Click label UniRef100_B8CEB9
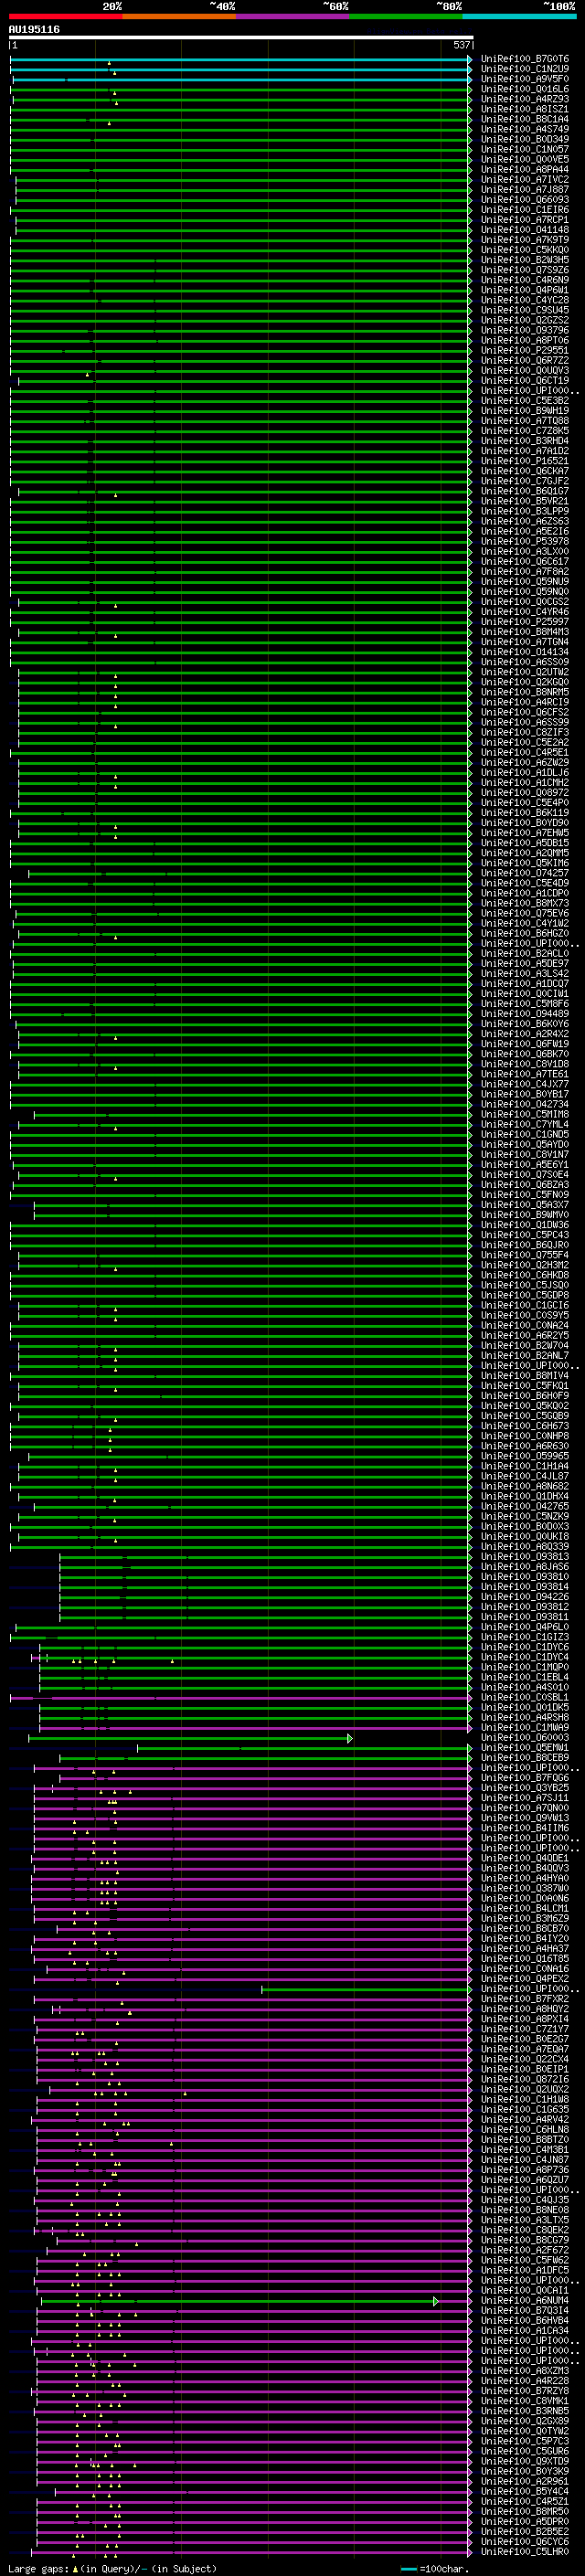Screen dimensions: 585x2576 pos(525,1757)
